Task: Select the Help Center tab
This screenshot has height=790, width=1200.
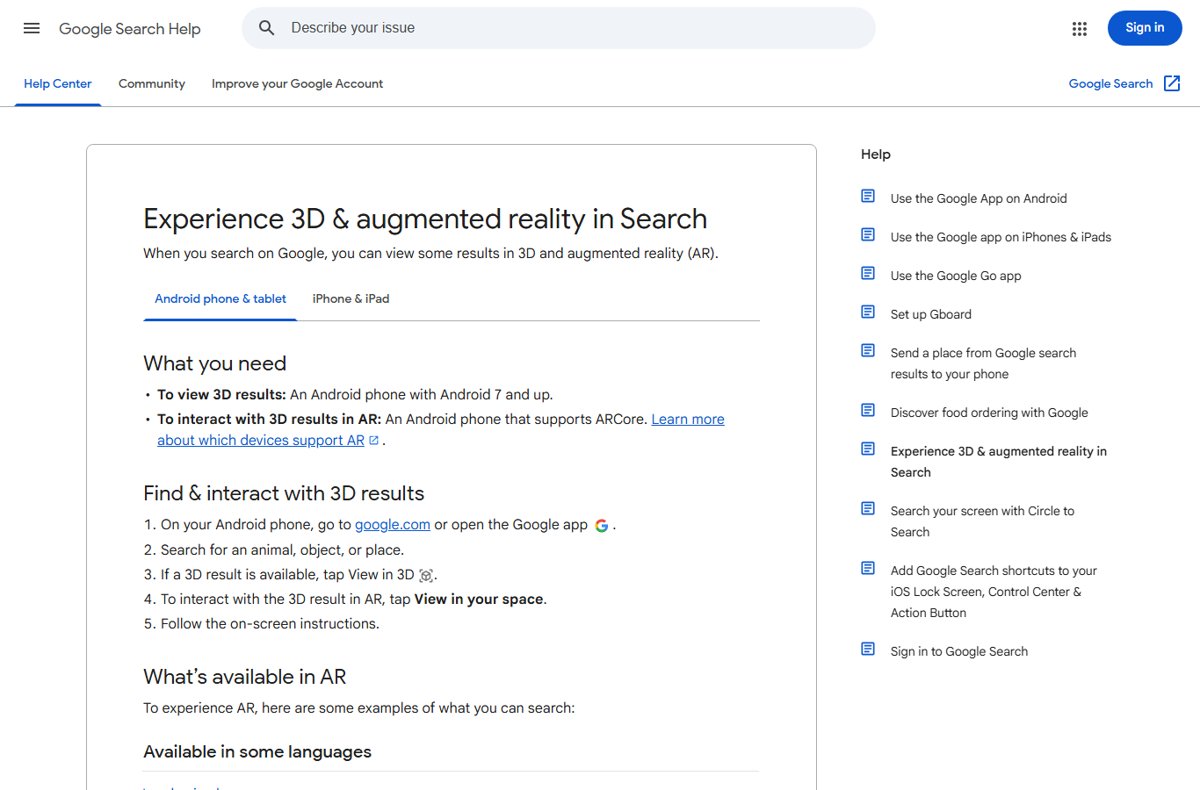Action: [x=58, y=84]
